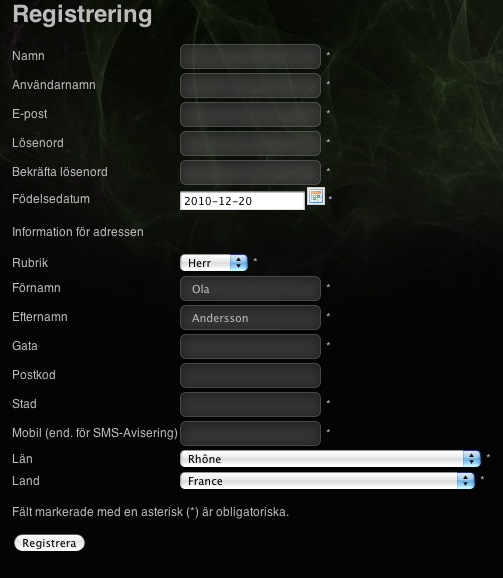Click the Födelsedatum label

(x=51, y=199)
